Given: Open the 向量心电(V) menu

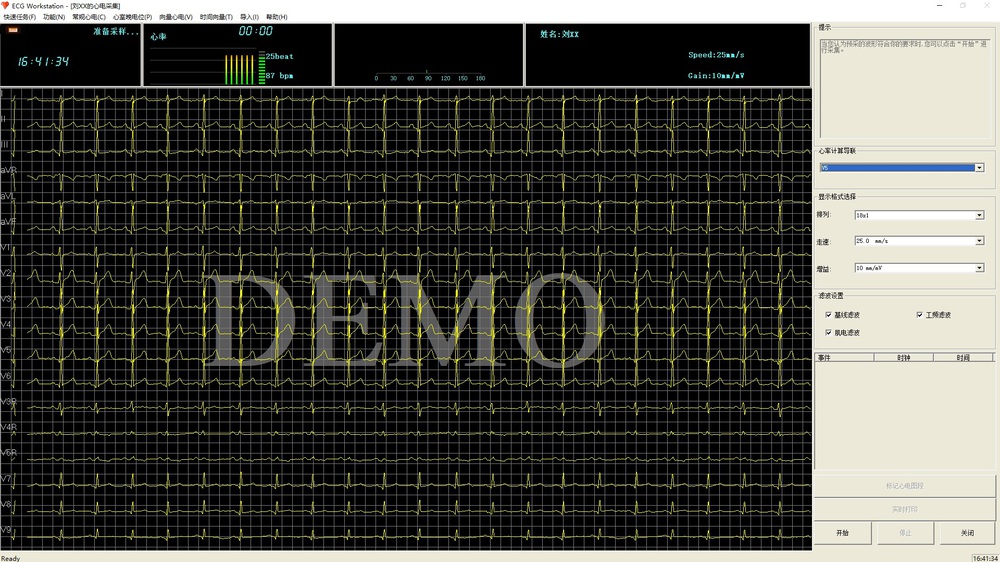Looking at the screenshot, I should coord(176,17).
